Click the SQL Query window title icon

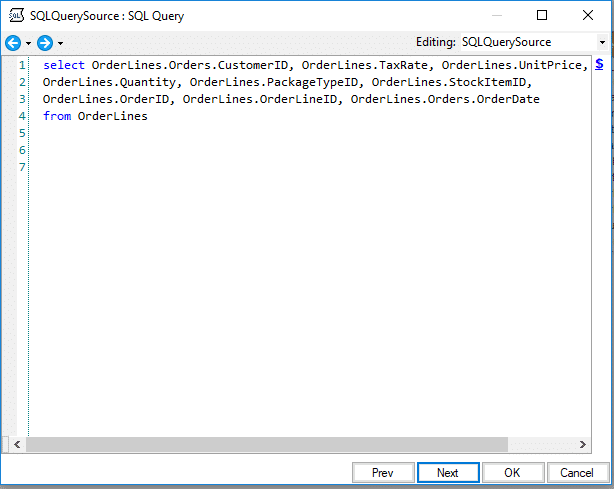tap(16, 16)
